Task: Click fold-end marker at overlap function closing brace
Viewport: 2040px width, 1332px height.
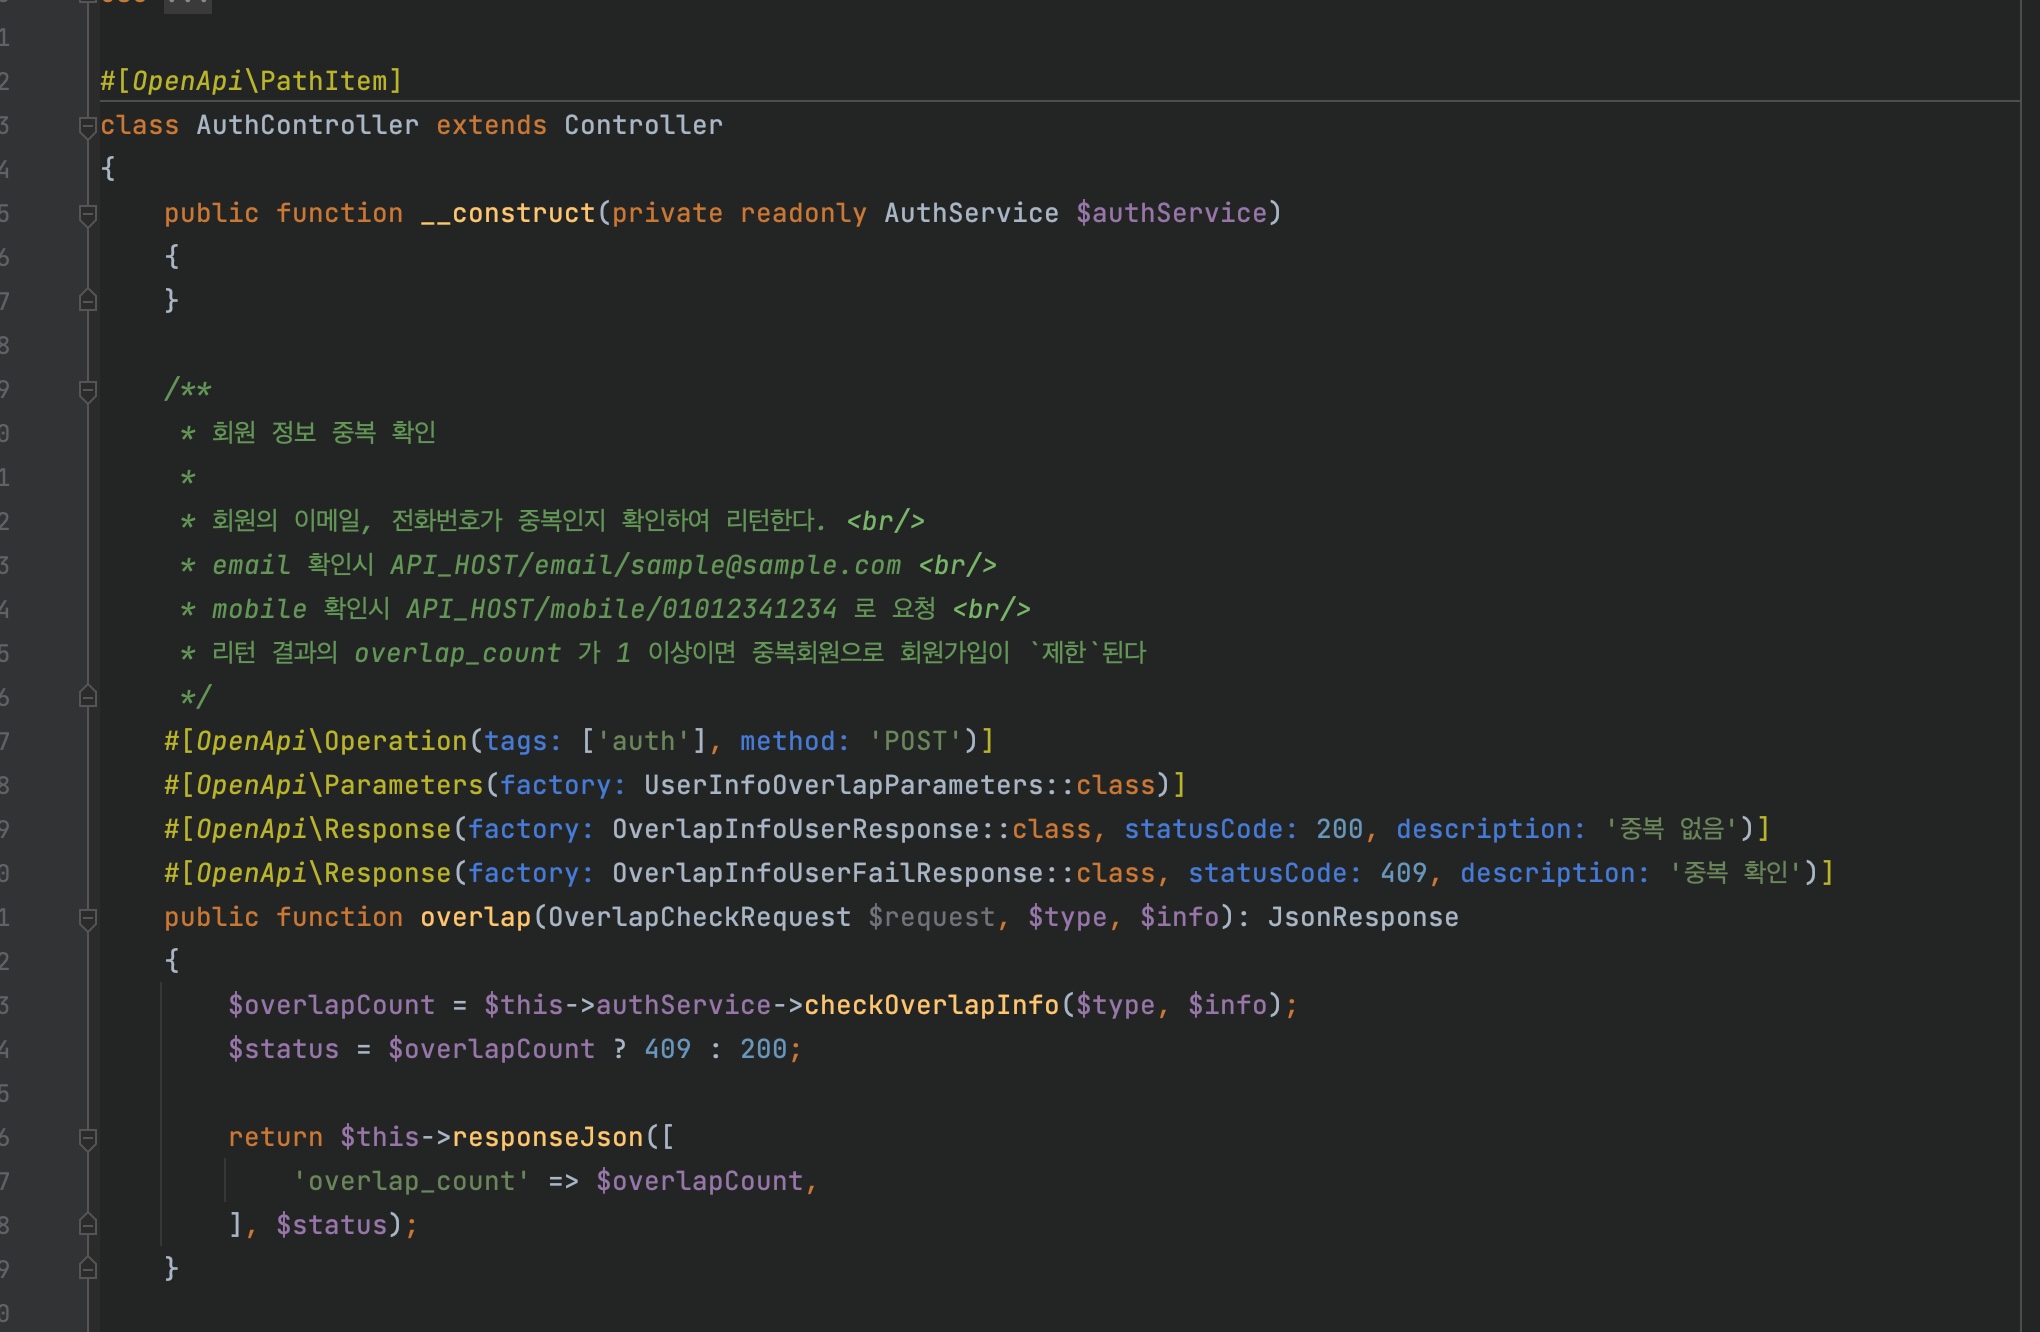Action: pyautogui.click(x=87, y=1269)
